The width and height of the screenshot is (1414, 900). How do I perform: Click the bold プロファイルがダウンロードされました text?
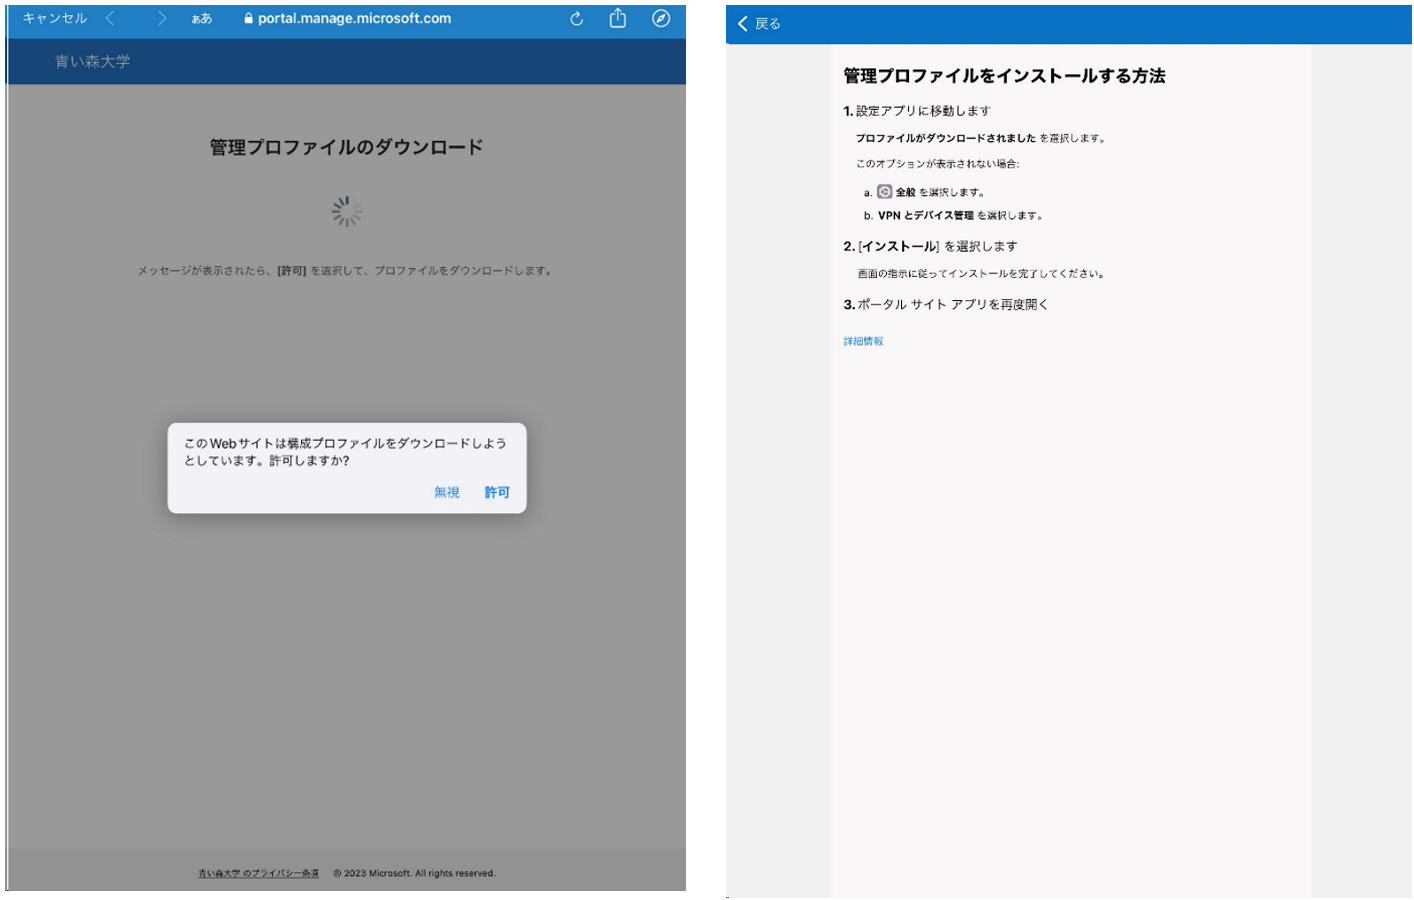(x=945, y=139)
